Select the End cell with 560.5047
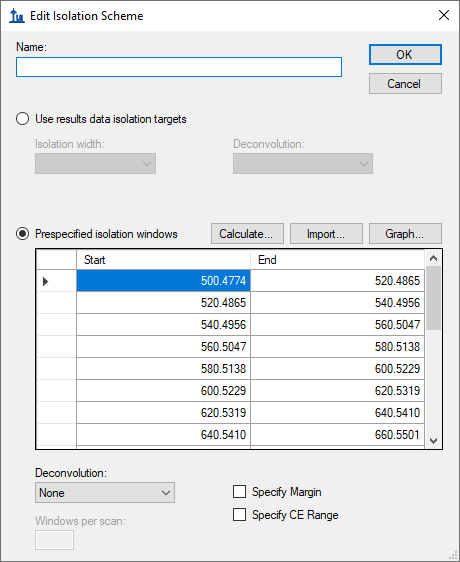The height and width of the screenshot is (562, 460). [x=337, y=325]
